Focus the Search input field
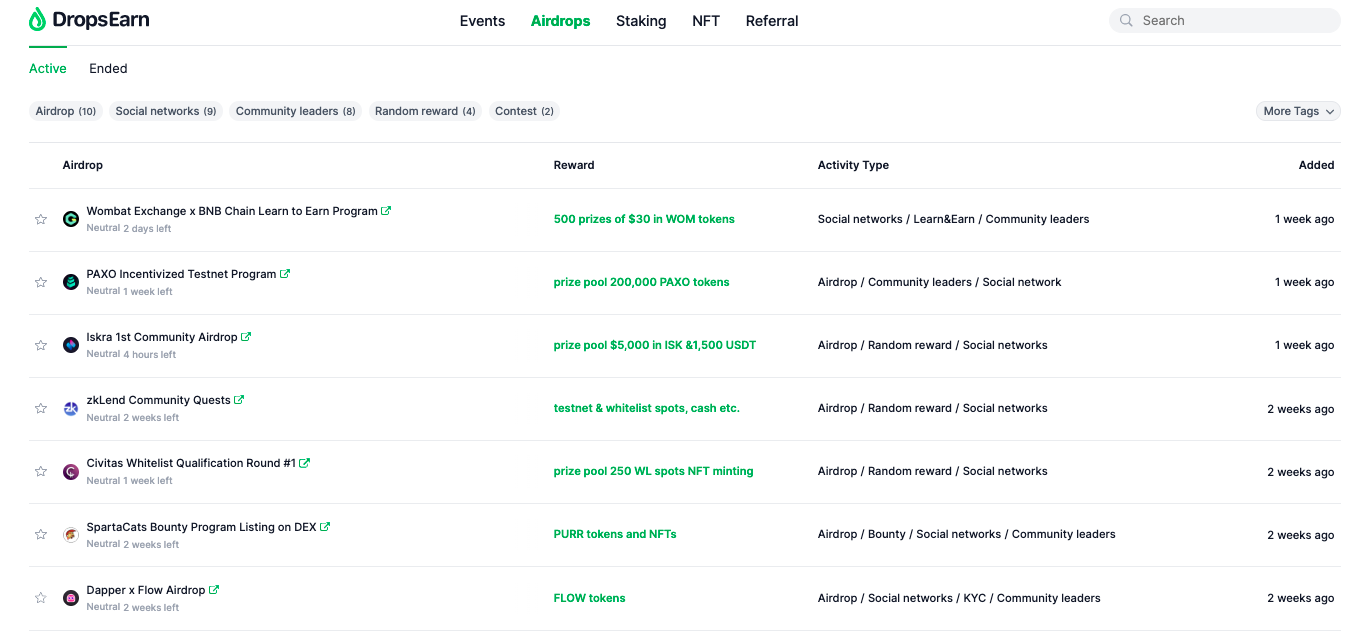1362x631 pixels. [1225, 20]
